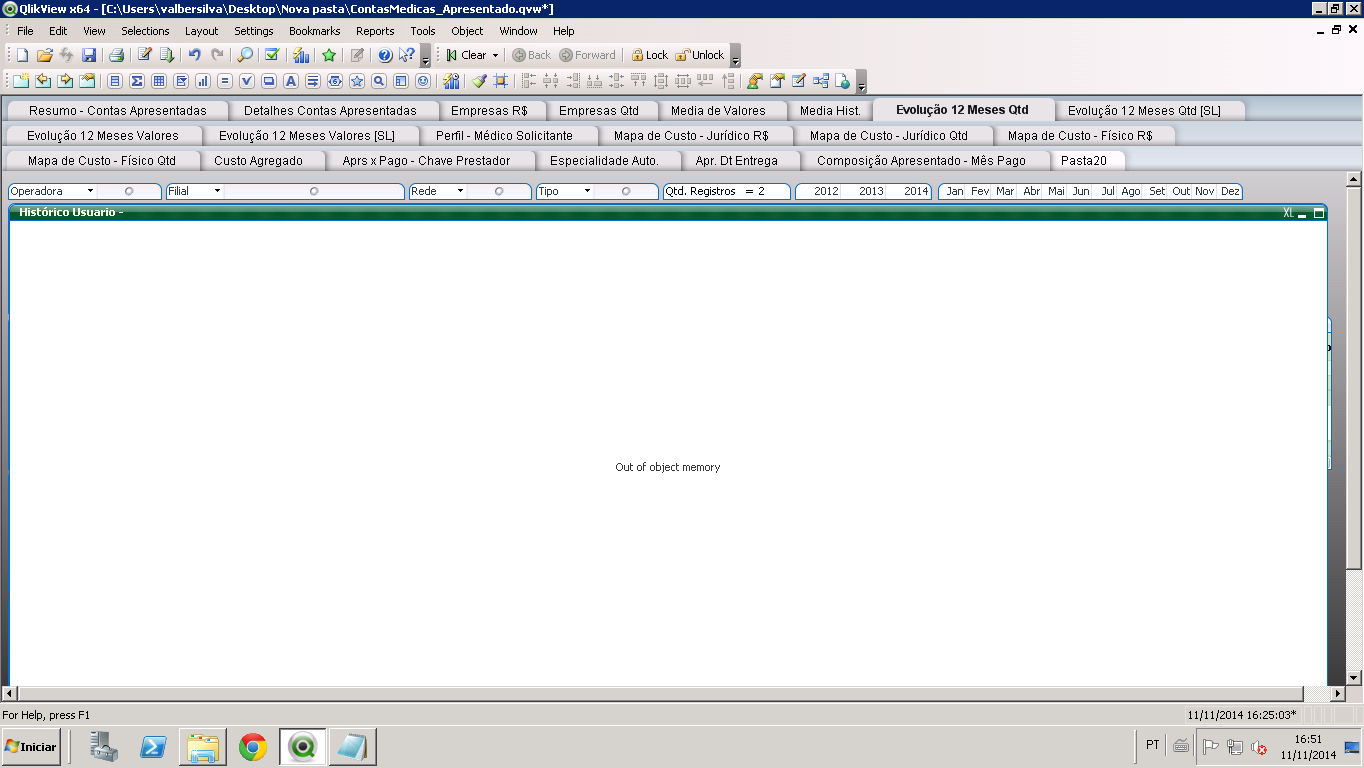Open the Clear button dropdown arrow
Screen dimensions: 1364x768
[495, 55]
